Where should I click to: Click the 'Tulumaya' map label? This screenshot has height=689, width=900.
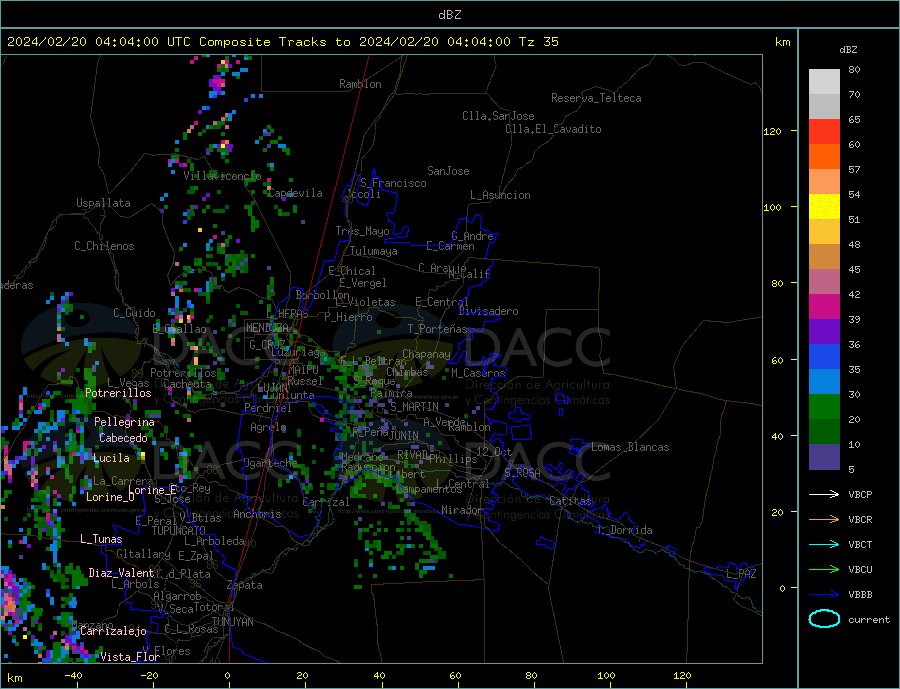374,251
